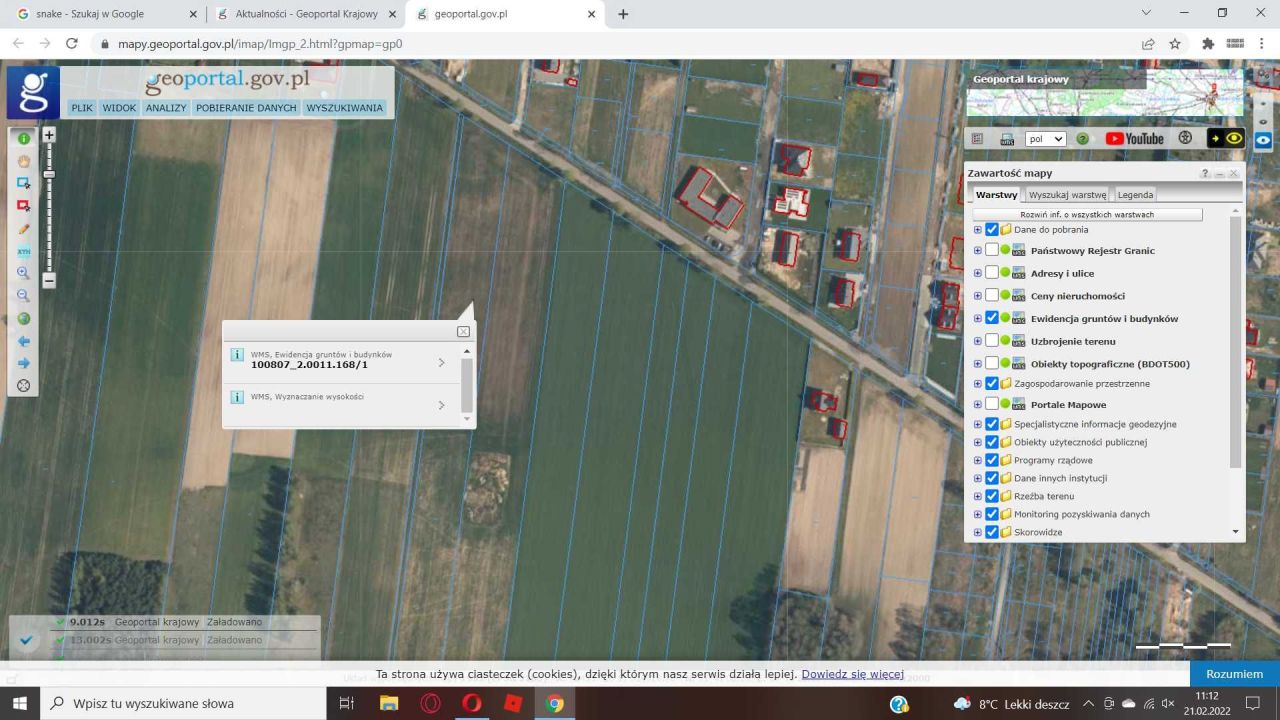This screenshot has height=720, width=1280.
Task: Activate the pencil drawing tool
Action: 24,229
